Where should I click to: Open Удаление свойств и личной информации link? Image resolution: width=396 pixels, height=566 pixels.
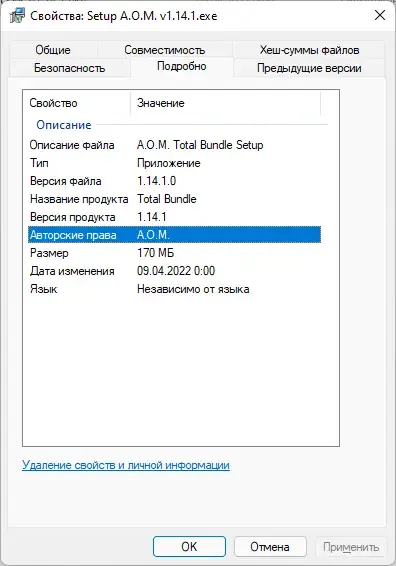pyautogui.click(x=126, y=465)
